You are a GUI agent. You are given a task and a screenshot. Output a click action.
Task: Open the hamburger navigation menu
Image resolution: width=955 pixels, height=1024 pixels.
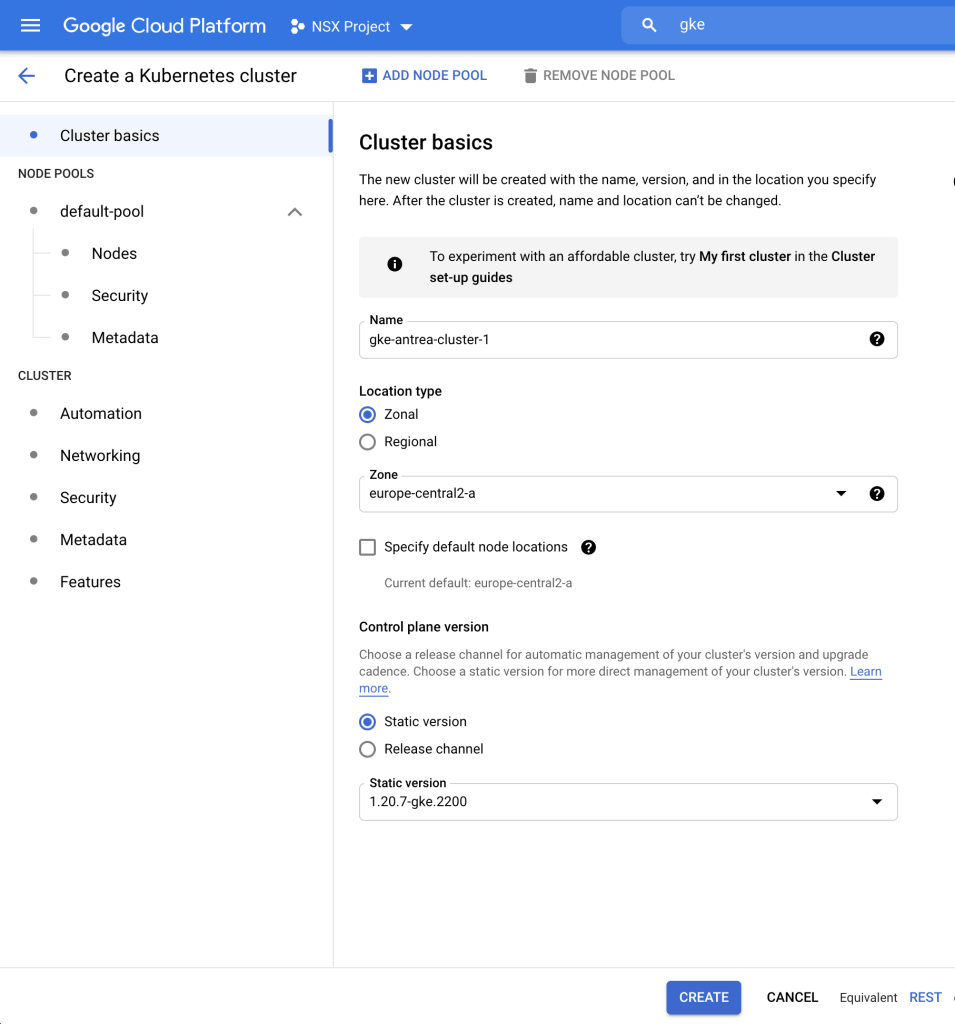point(31,26)
